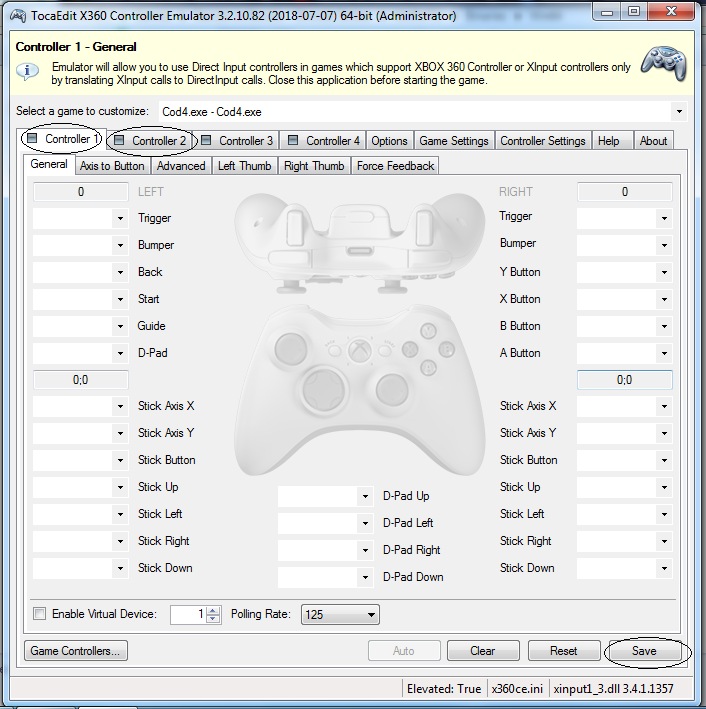Click Controller 4 tab status square icon
This screenshot has height=709, width=706.
coord(293,140)
